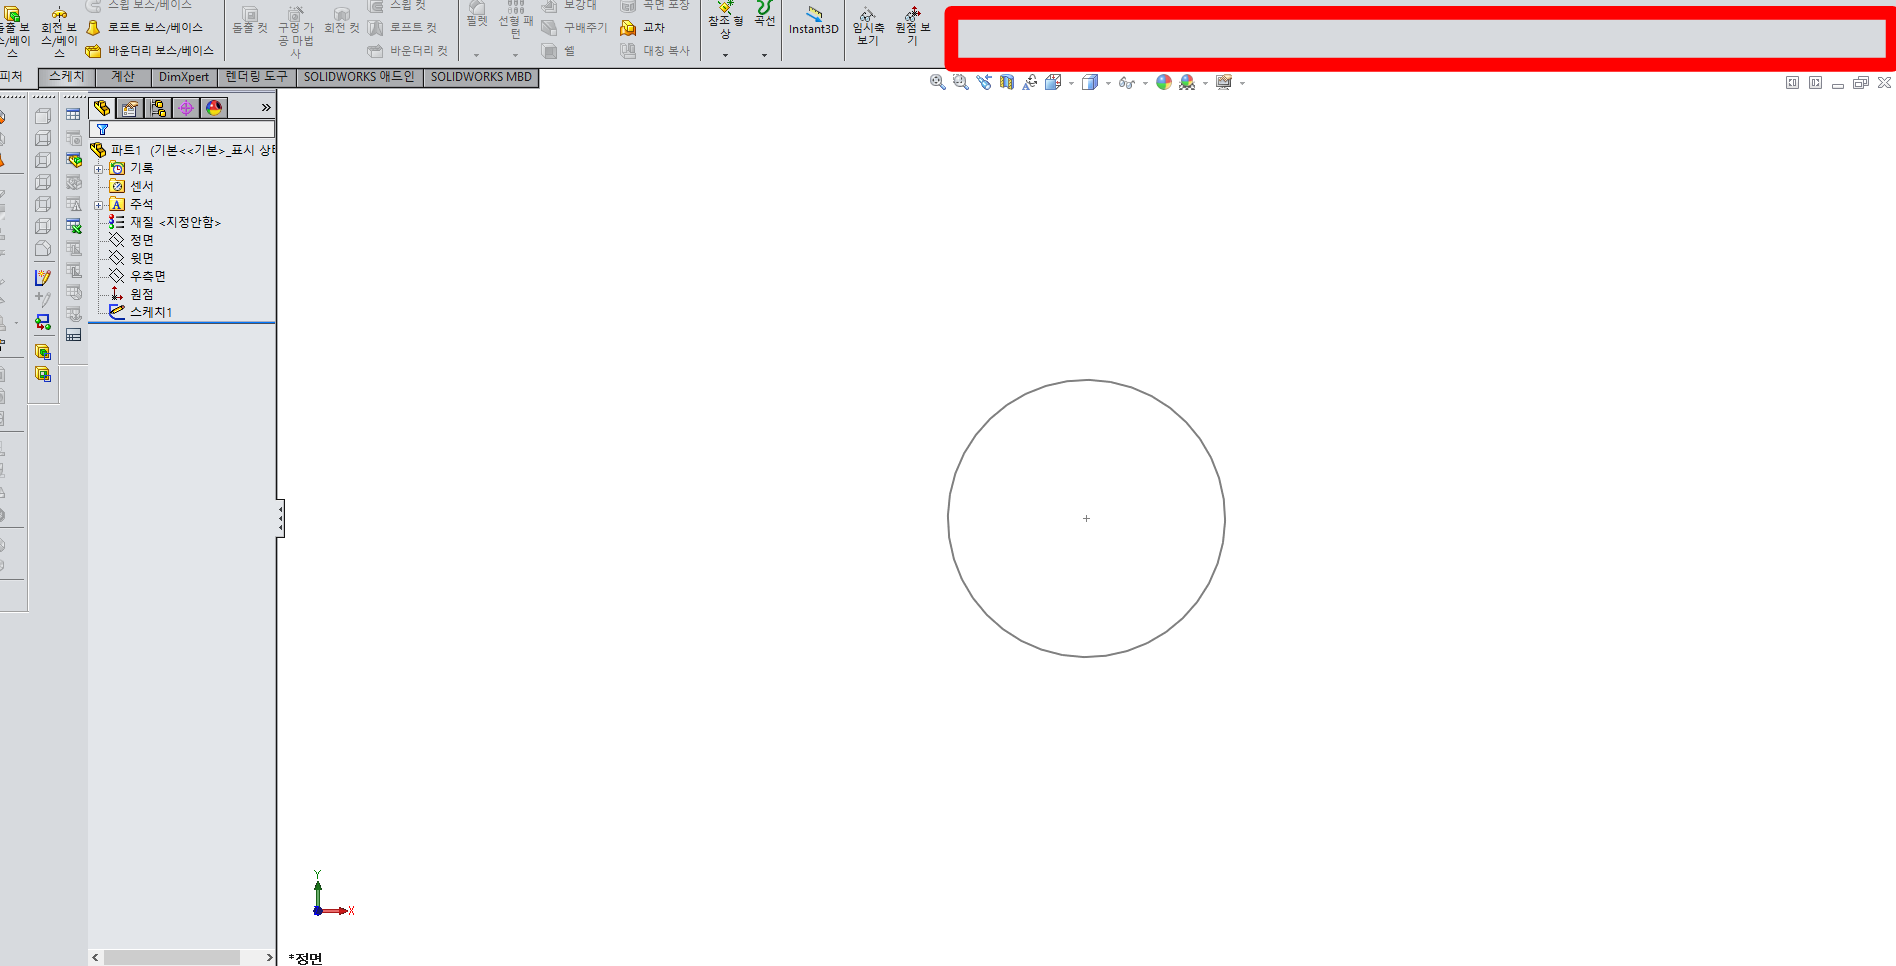Open the ConfigurationManager tab

[158, 108]
